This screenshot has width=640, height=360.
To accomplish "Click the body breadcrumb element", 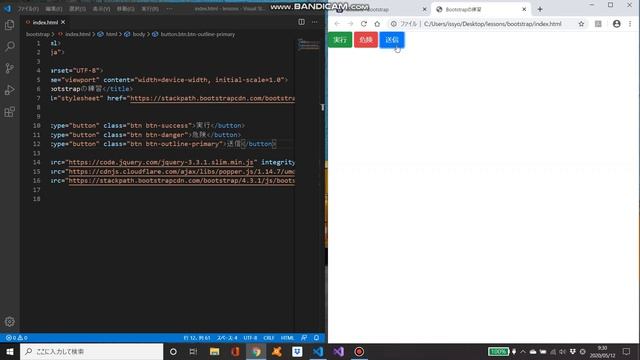I will tap(135, 34).
